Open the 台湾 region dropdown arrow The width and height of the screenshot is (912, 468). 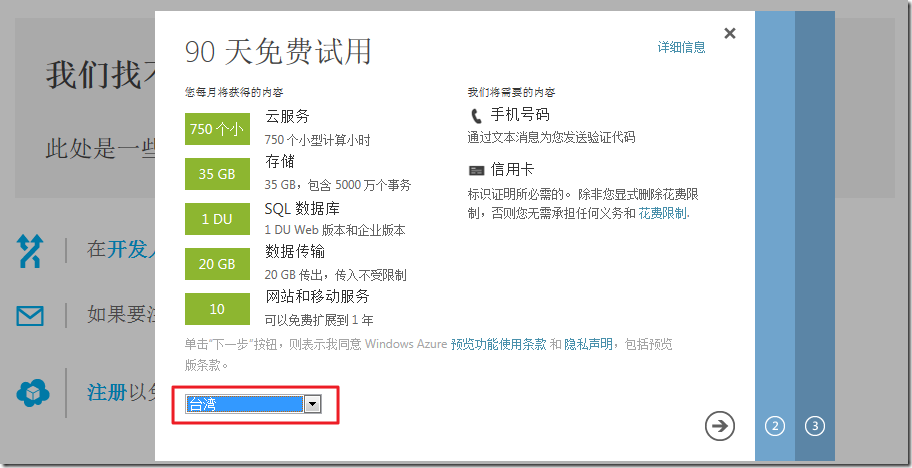click(x=312, y=404)
